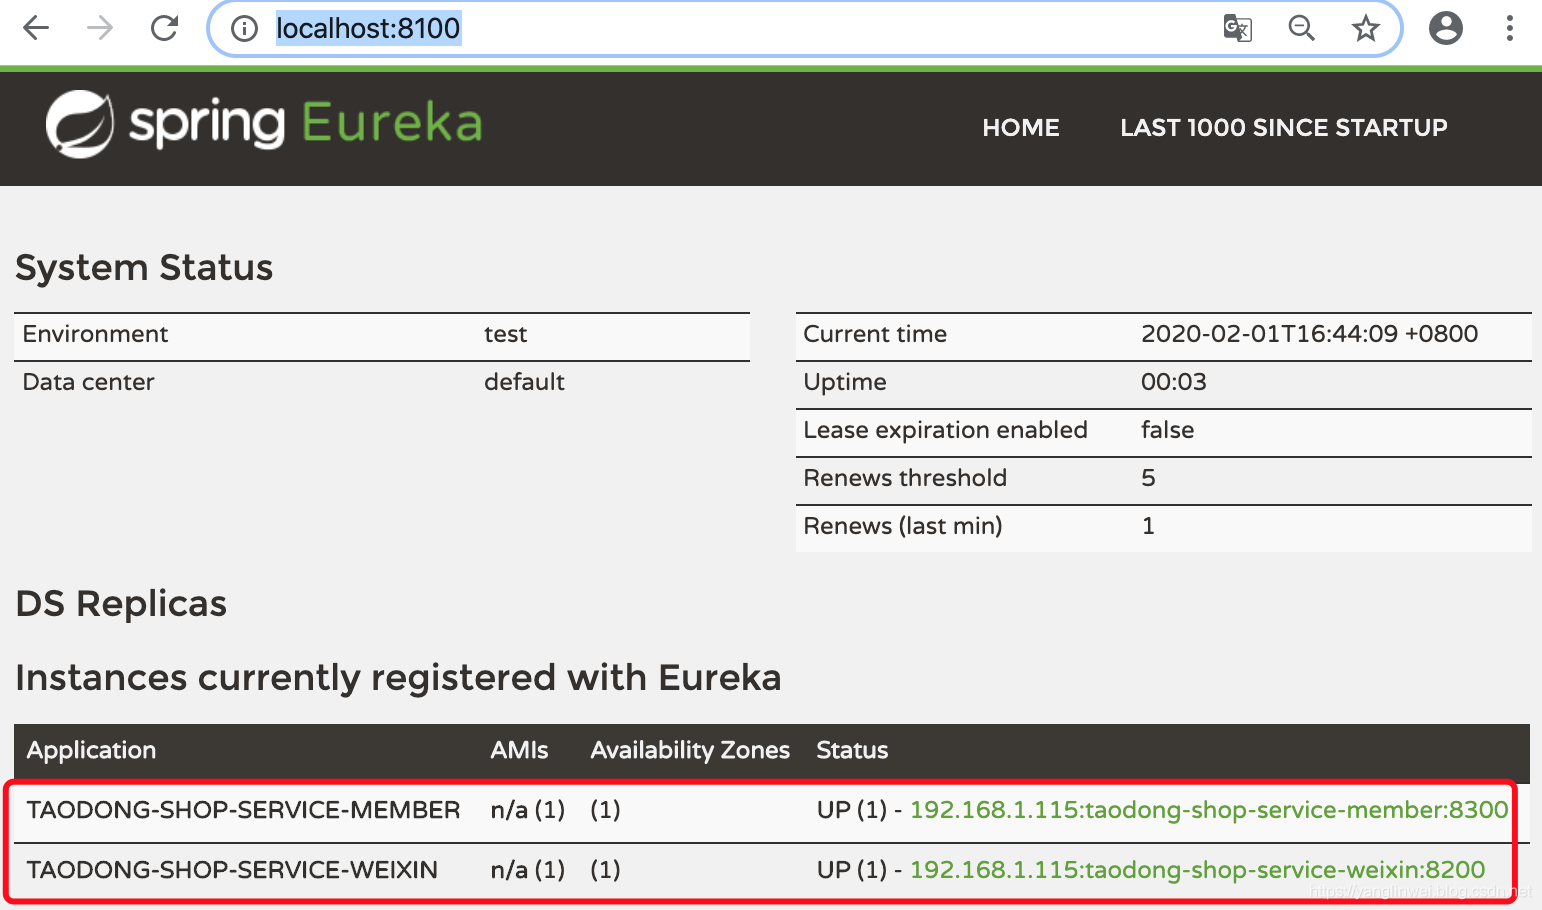Click the Lease expiration enabled label
This screenshot has width=1542, height=910.
click(945, 430)
